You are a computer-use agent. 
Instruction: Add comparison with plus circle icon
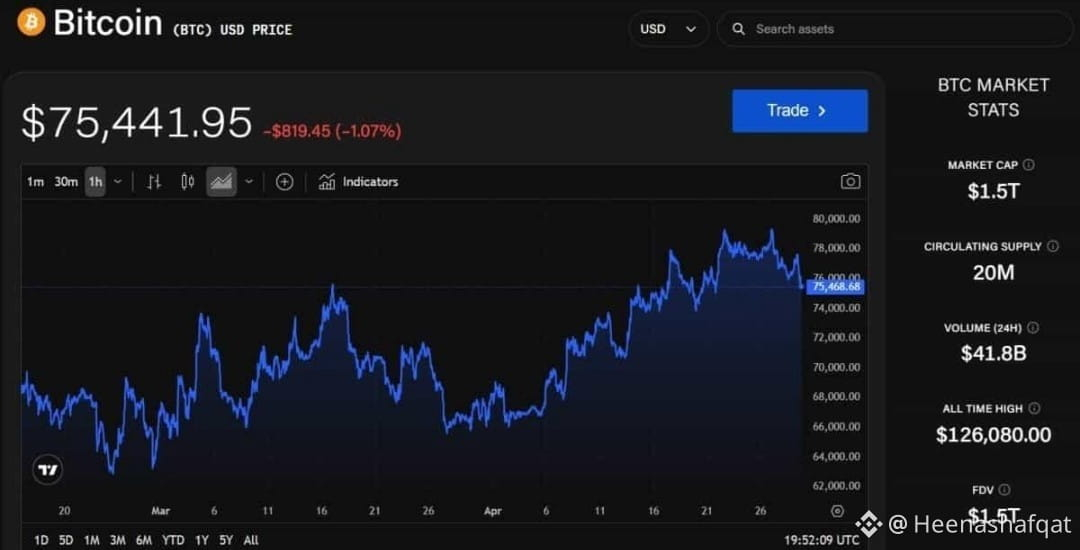(284, 182)
